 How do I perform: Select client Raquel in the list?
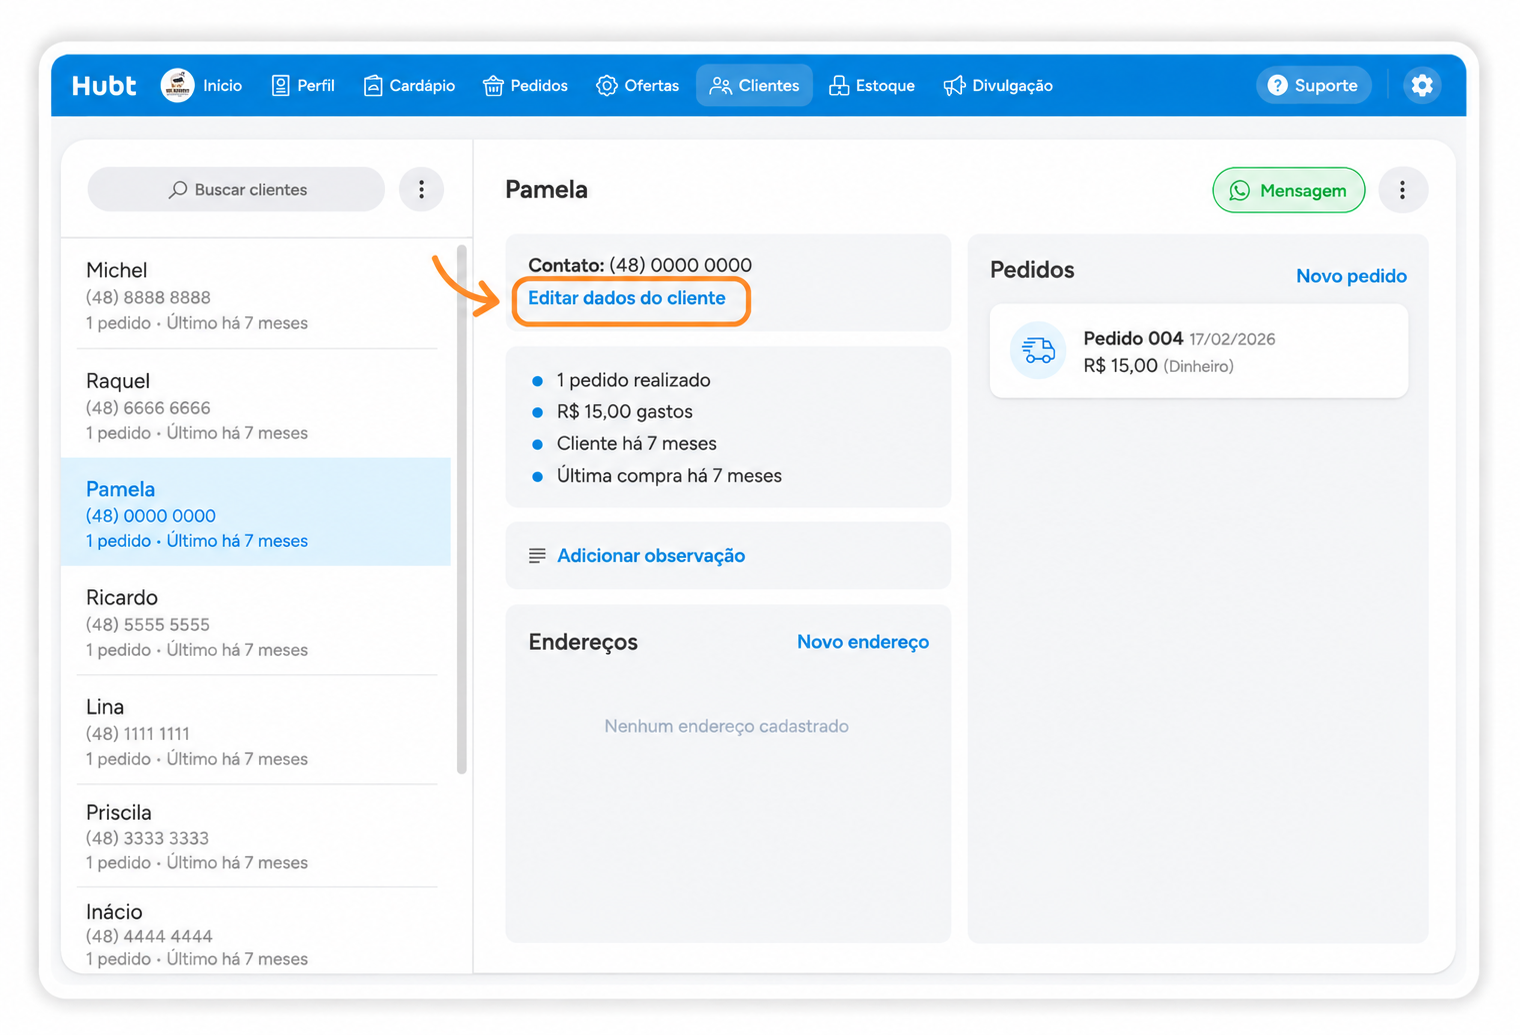coord(258,405)
